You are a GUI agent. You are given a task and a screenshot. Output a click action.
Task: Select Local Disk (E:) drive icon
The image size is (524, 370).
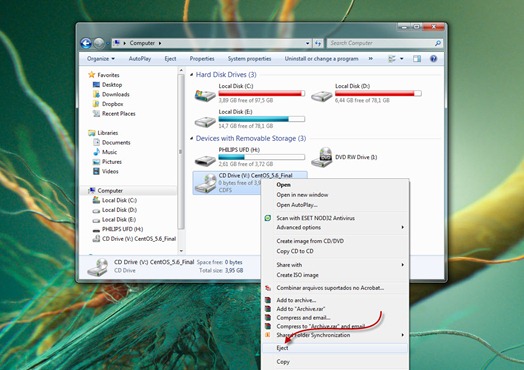205,122
